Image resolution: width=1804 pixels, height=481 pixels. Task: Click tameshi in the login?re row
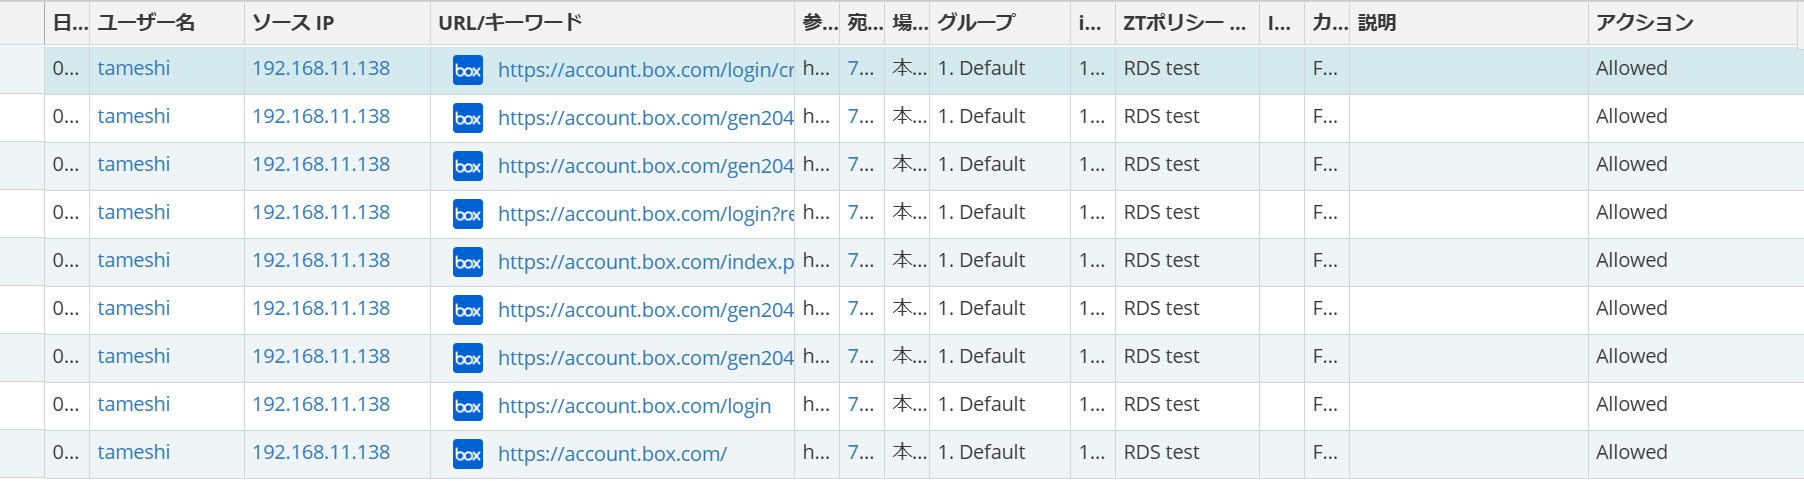(x=134, y=212)
